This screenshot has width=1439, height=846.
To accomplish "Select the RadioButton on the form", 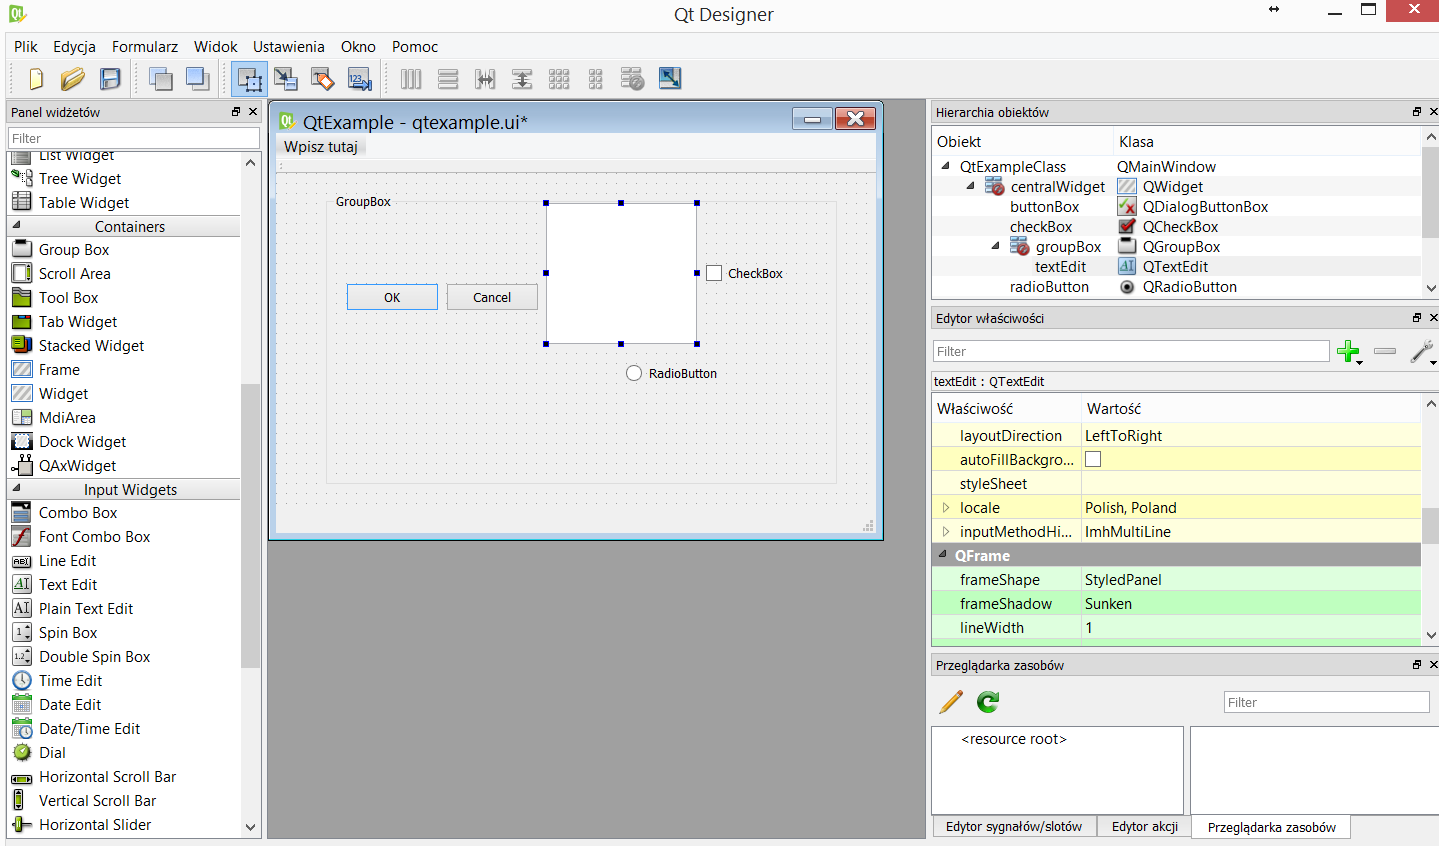I will [634, 373].
